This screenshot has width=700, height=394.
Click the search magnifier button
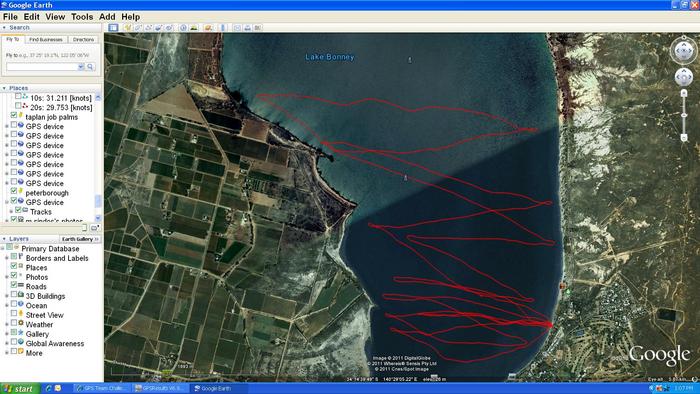[90, 67]
